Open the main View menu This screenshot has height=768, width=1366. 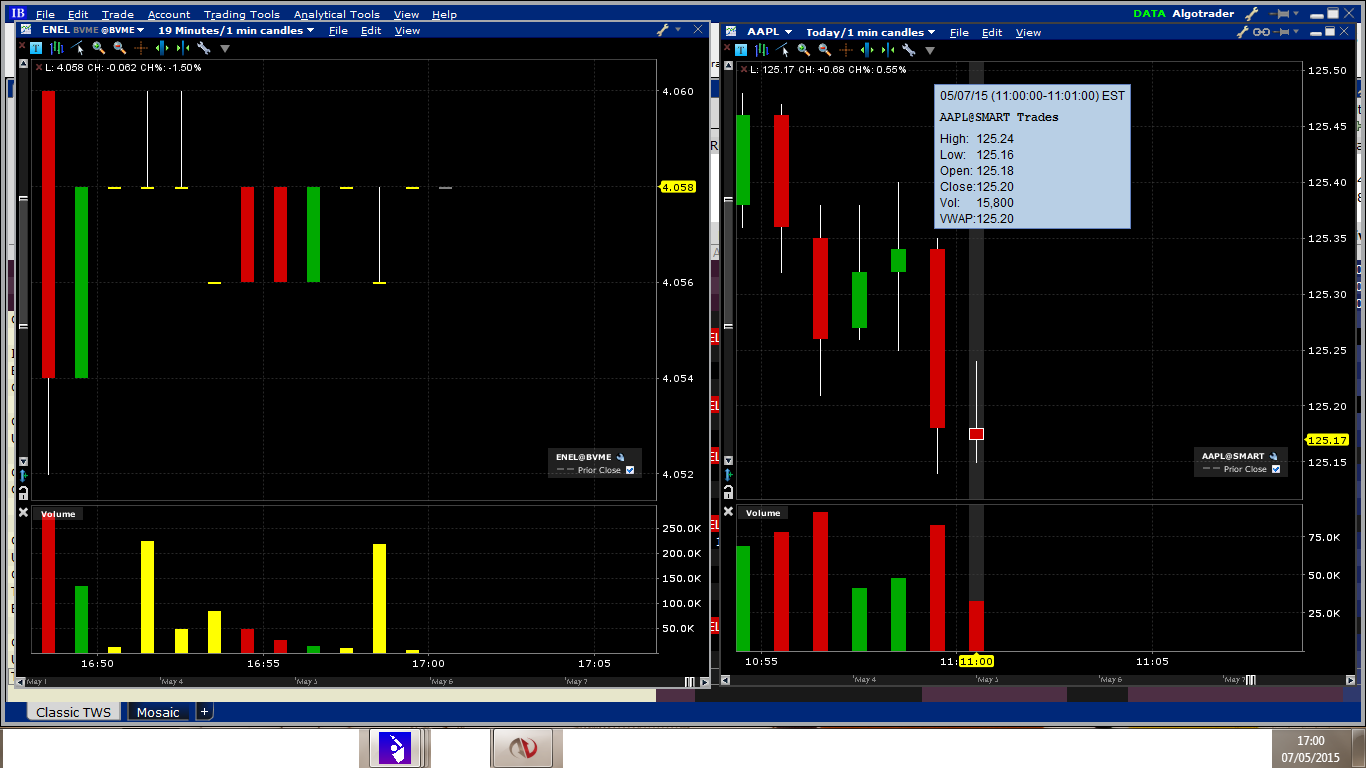click(406, 15)
